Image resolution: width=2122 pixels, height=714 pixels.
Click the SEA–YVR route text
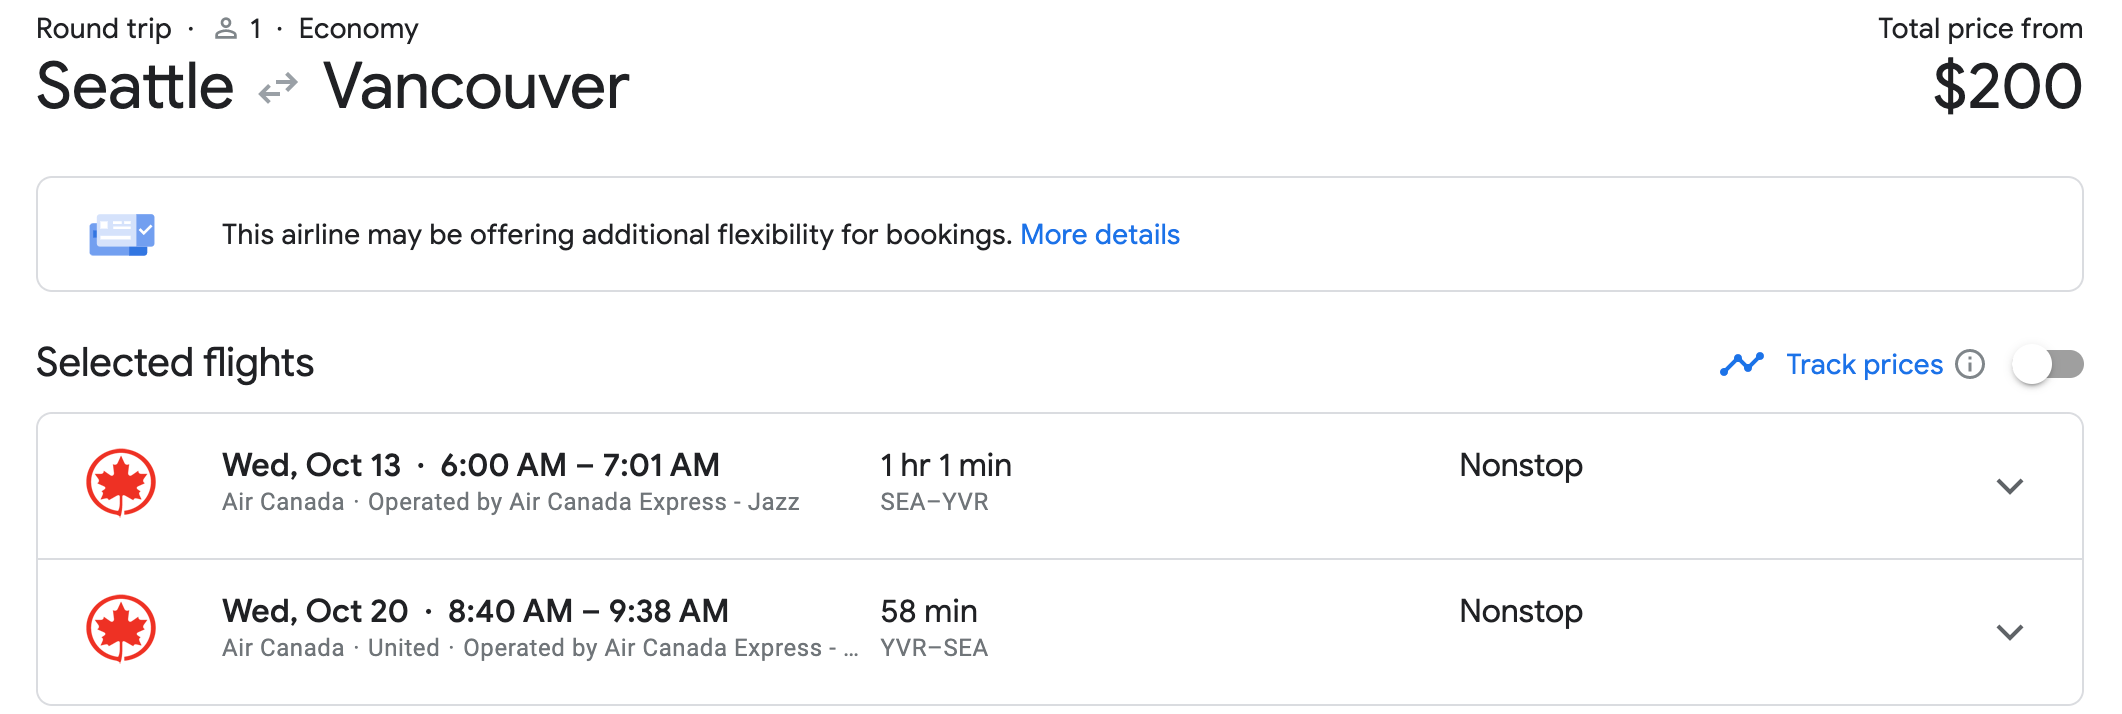point(934,502)
